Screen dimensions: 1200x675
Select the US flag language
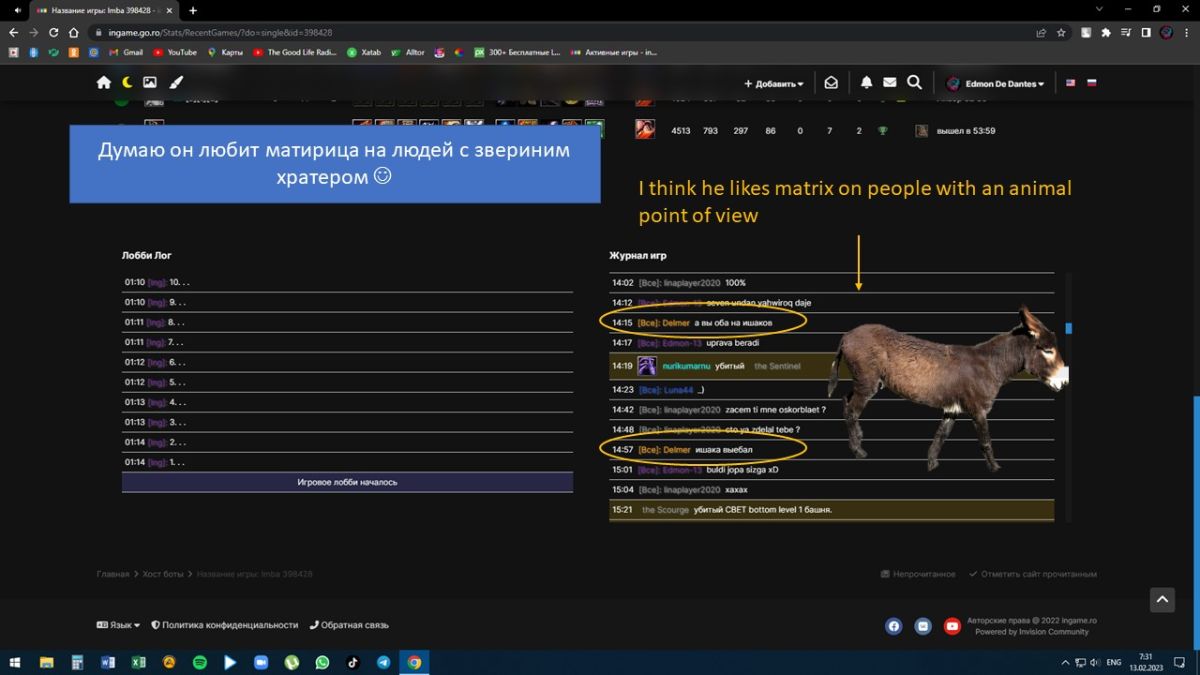click(x=1070, y=83)
